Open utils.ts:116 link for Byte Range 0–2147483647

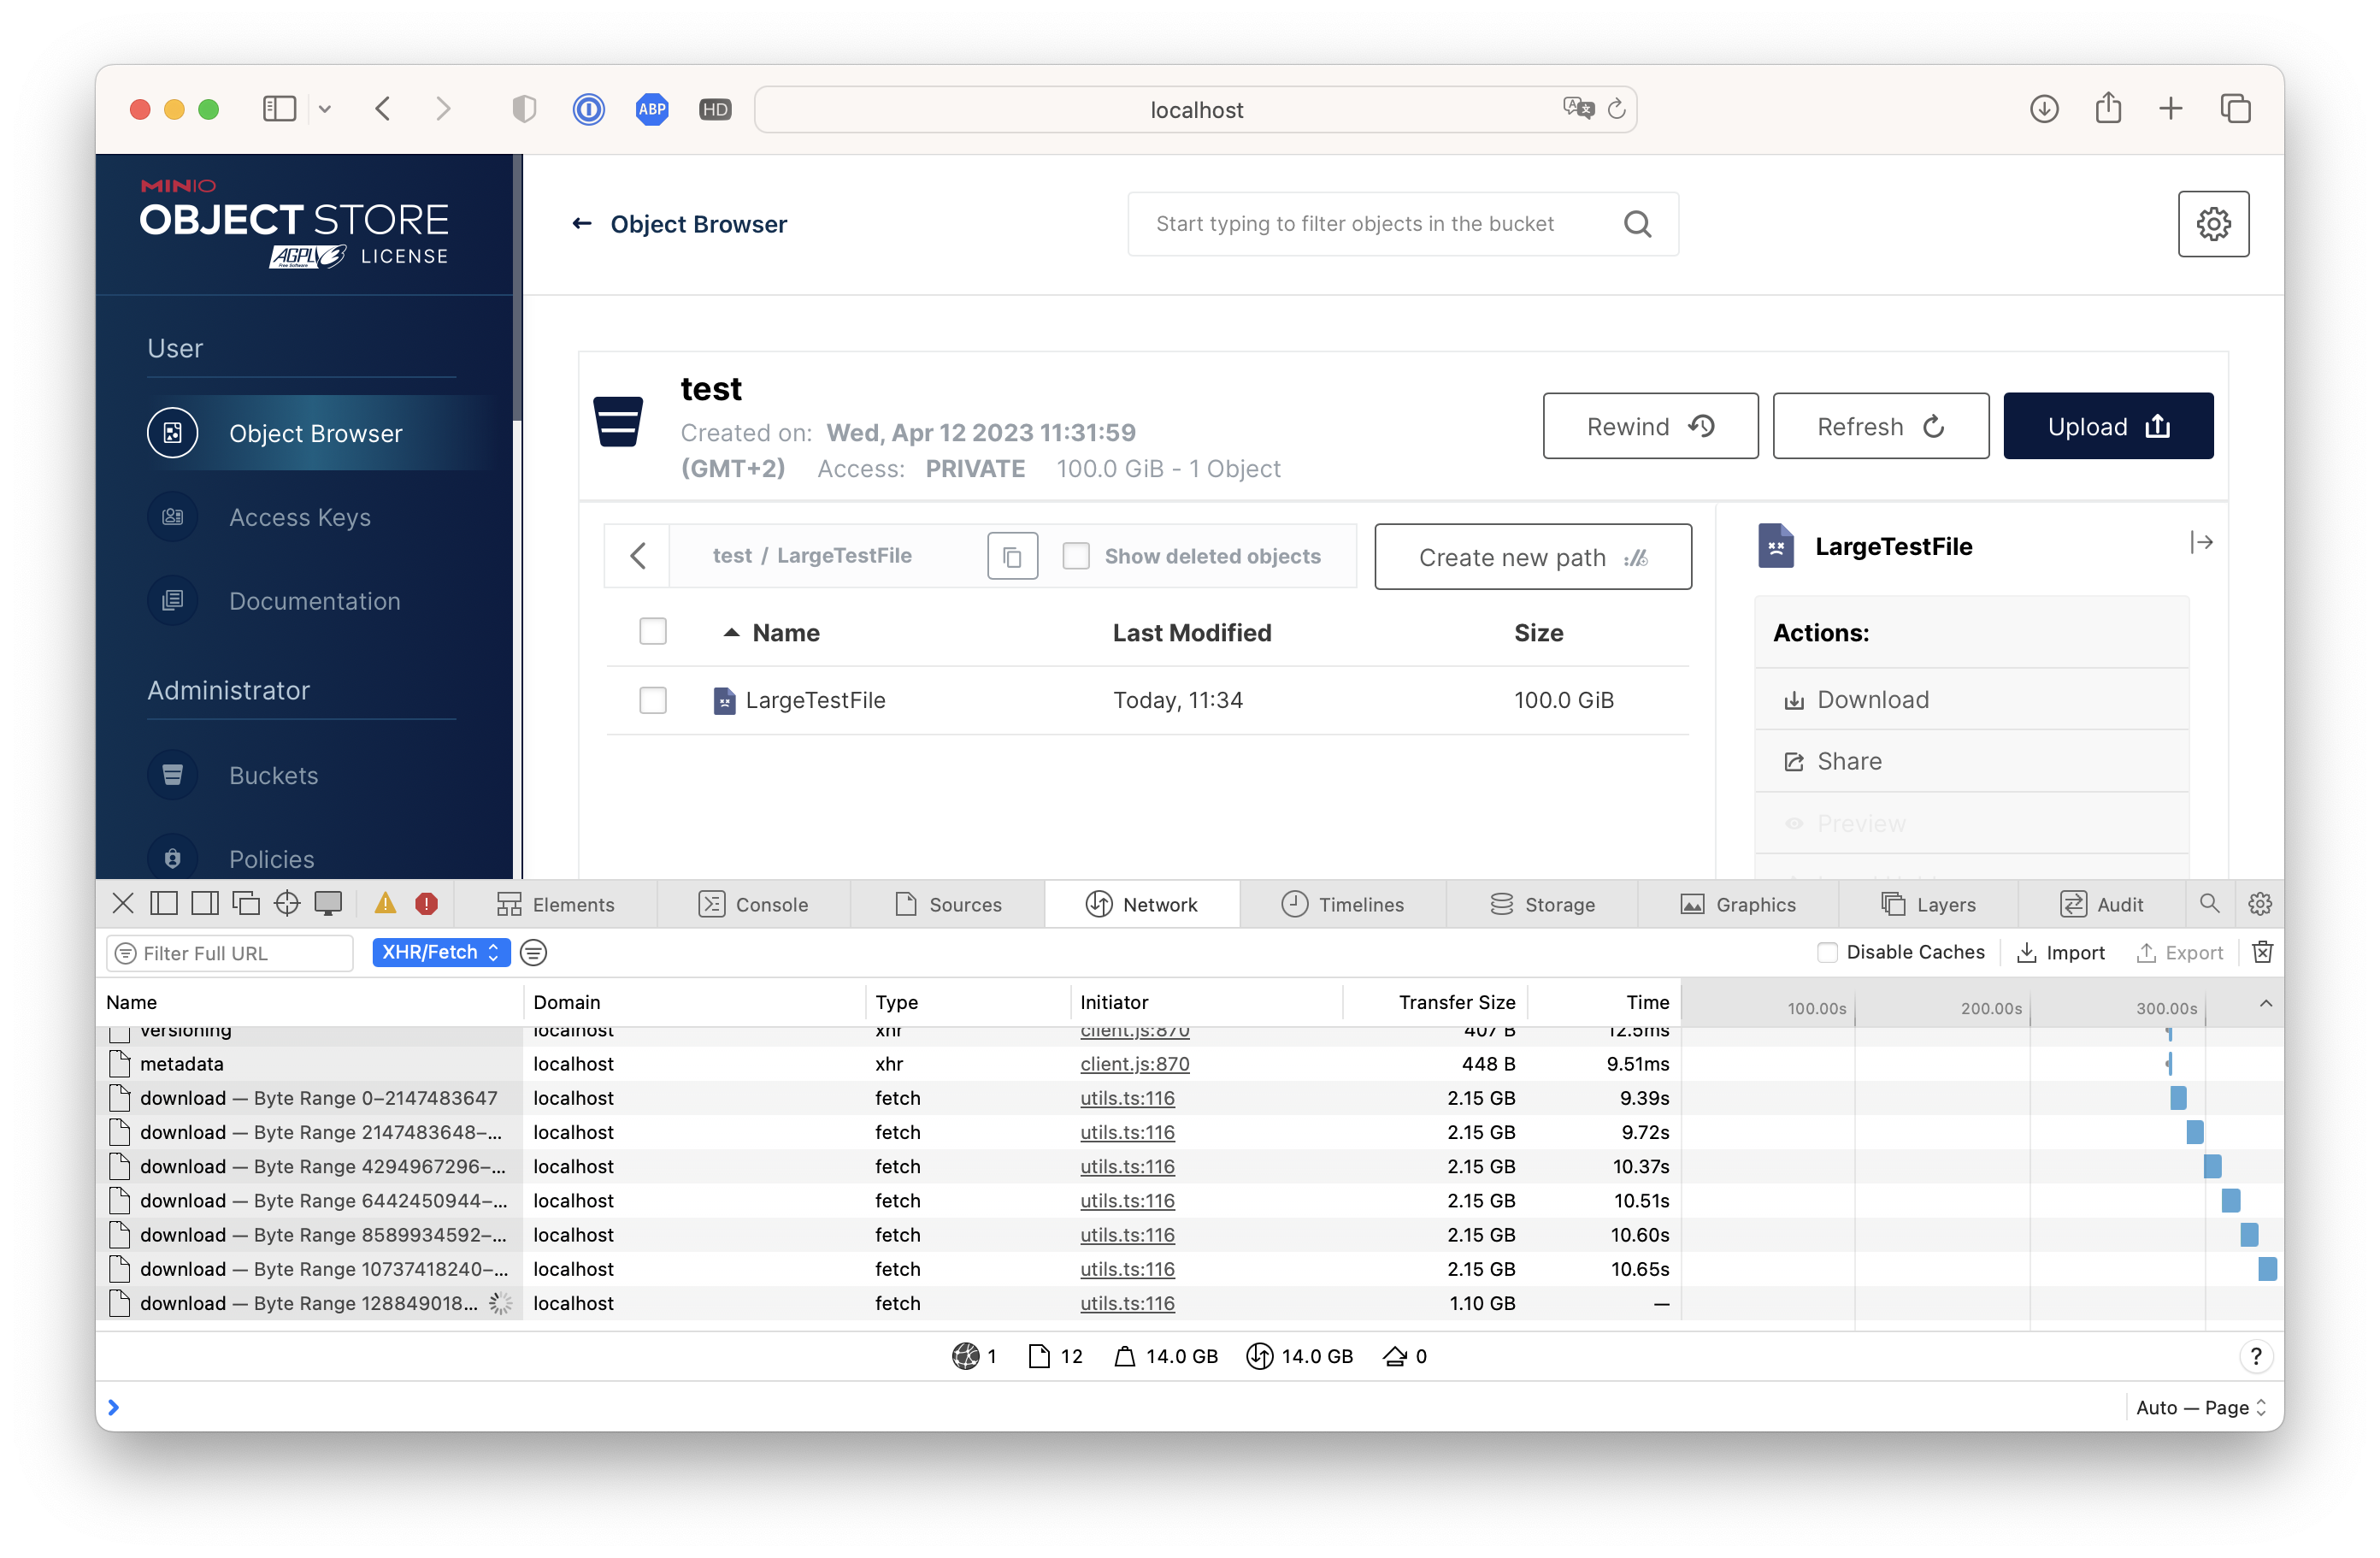point(1127,1098)
